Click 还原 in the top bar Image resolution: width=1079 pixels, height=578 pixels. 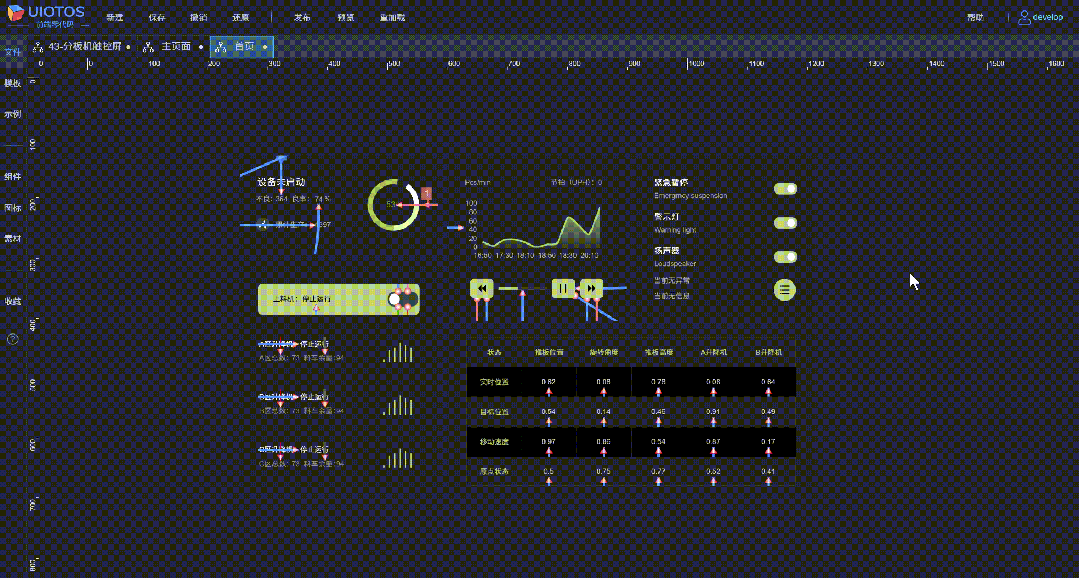(x=241, y=17)
